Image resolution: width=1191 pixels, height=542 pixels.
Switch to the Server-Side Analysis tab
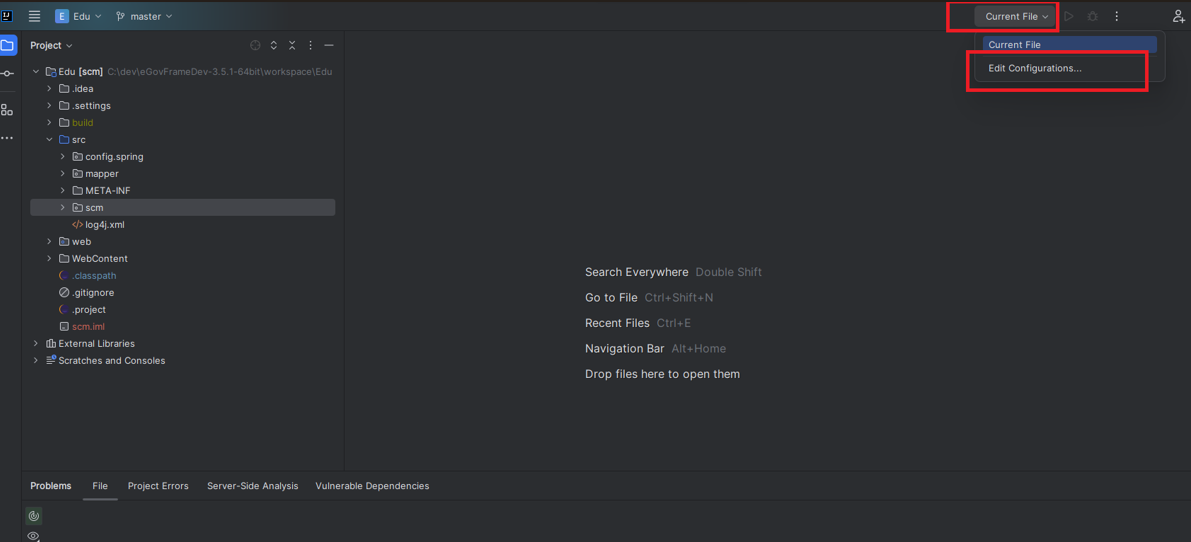coord(252,486)
